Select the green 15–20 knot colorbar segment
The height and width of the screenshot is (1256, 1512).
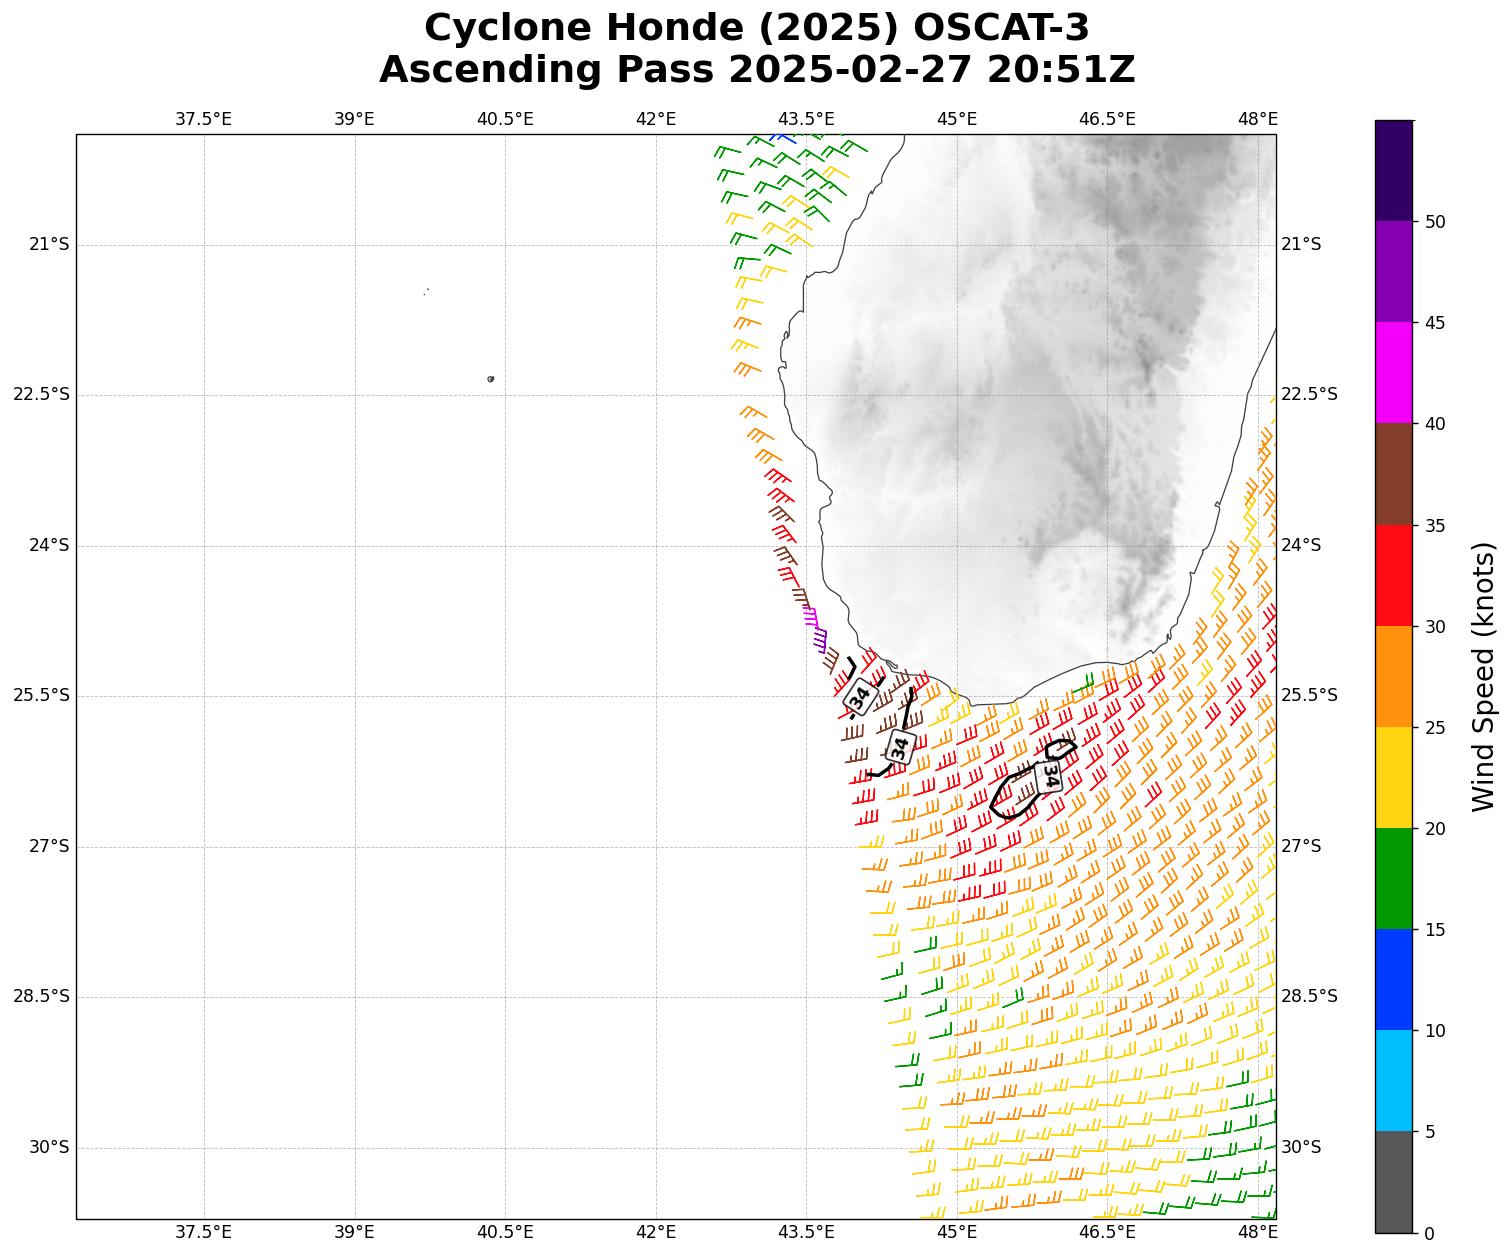tap(1393, 878)
